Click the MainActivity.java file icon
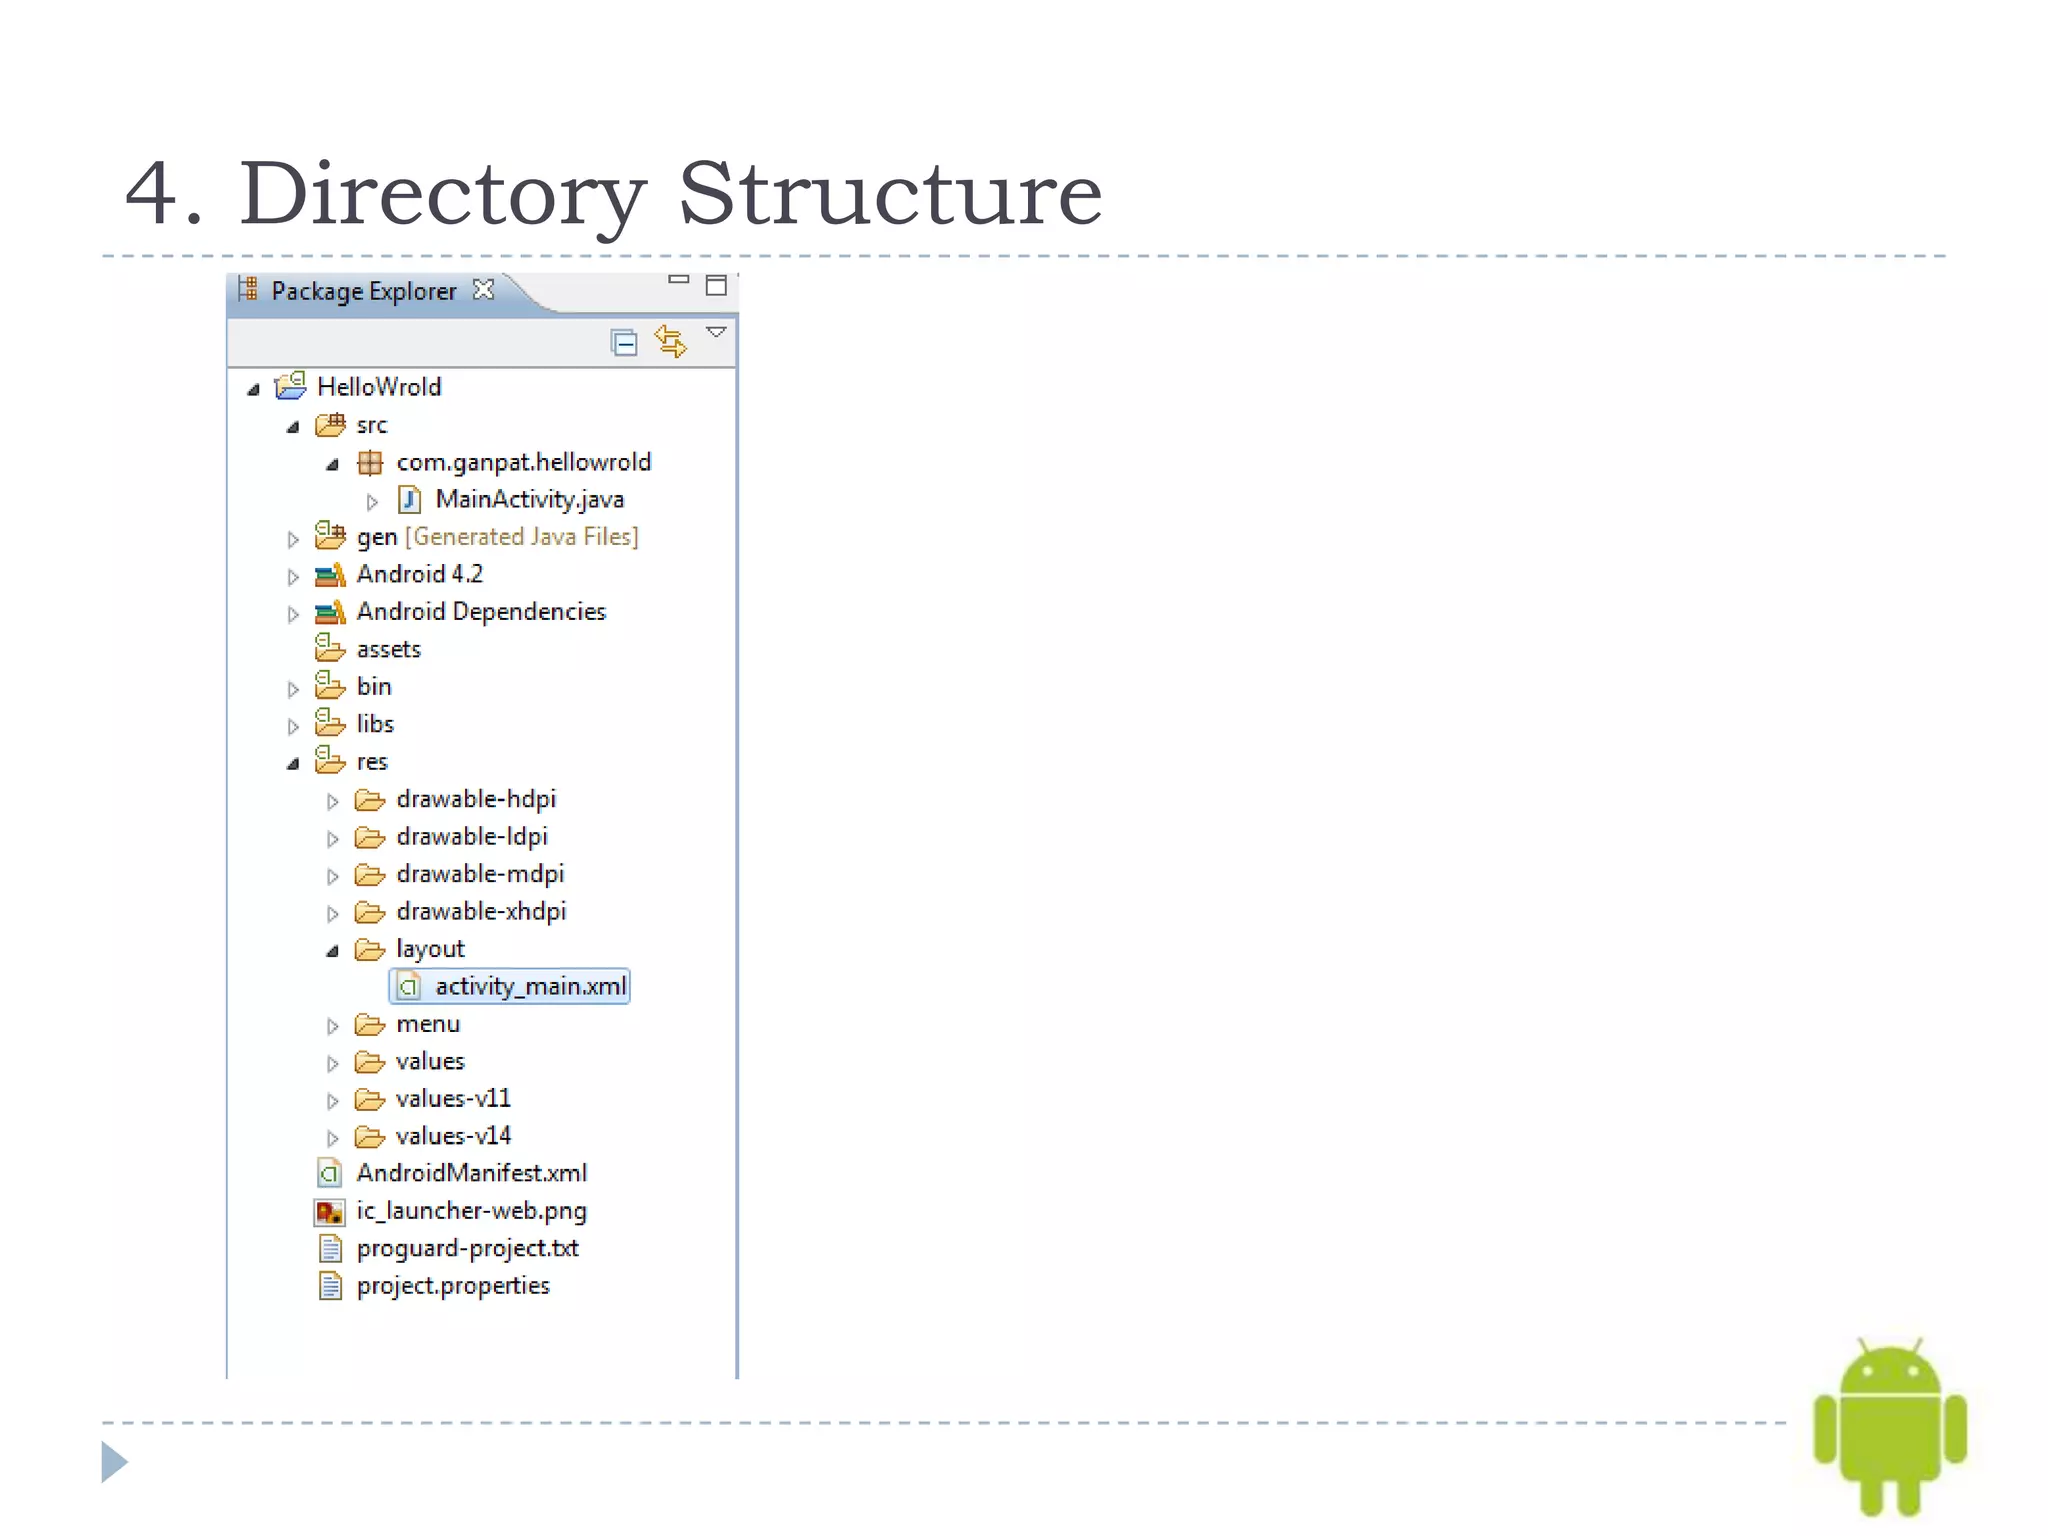 point(409,499)
